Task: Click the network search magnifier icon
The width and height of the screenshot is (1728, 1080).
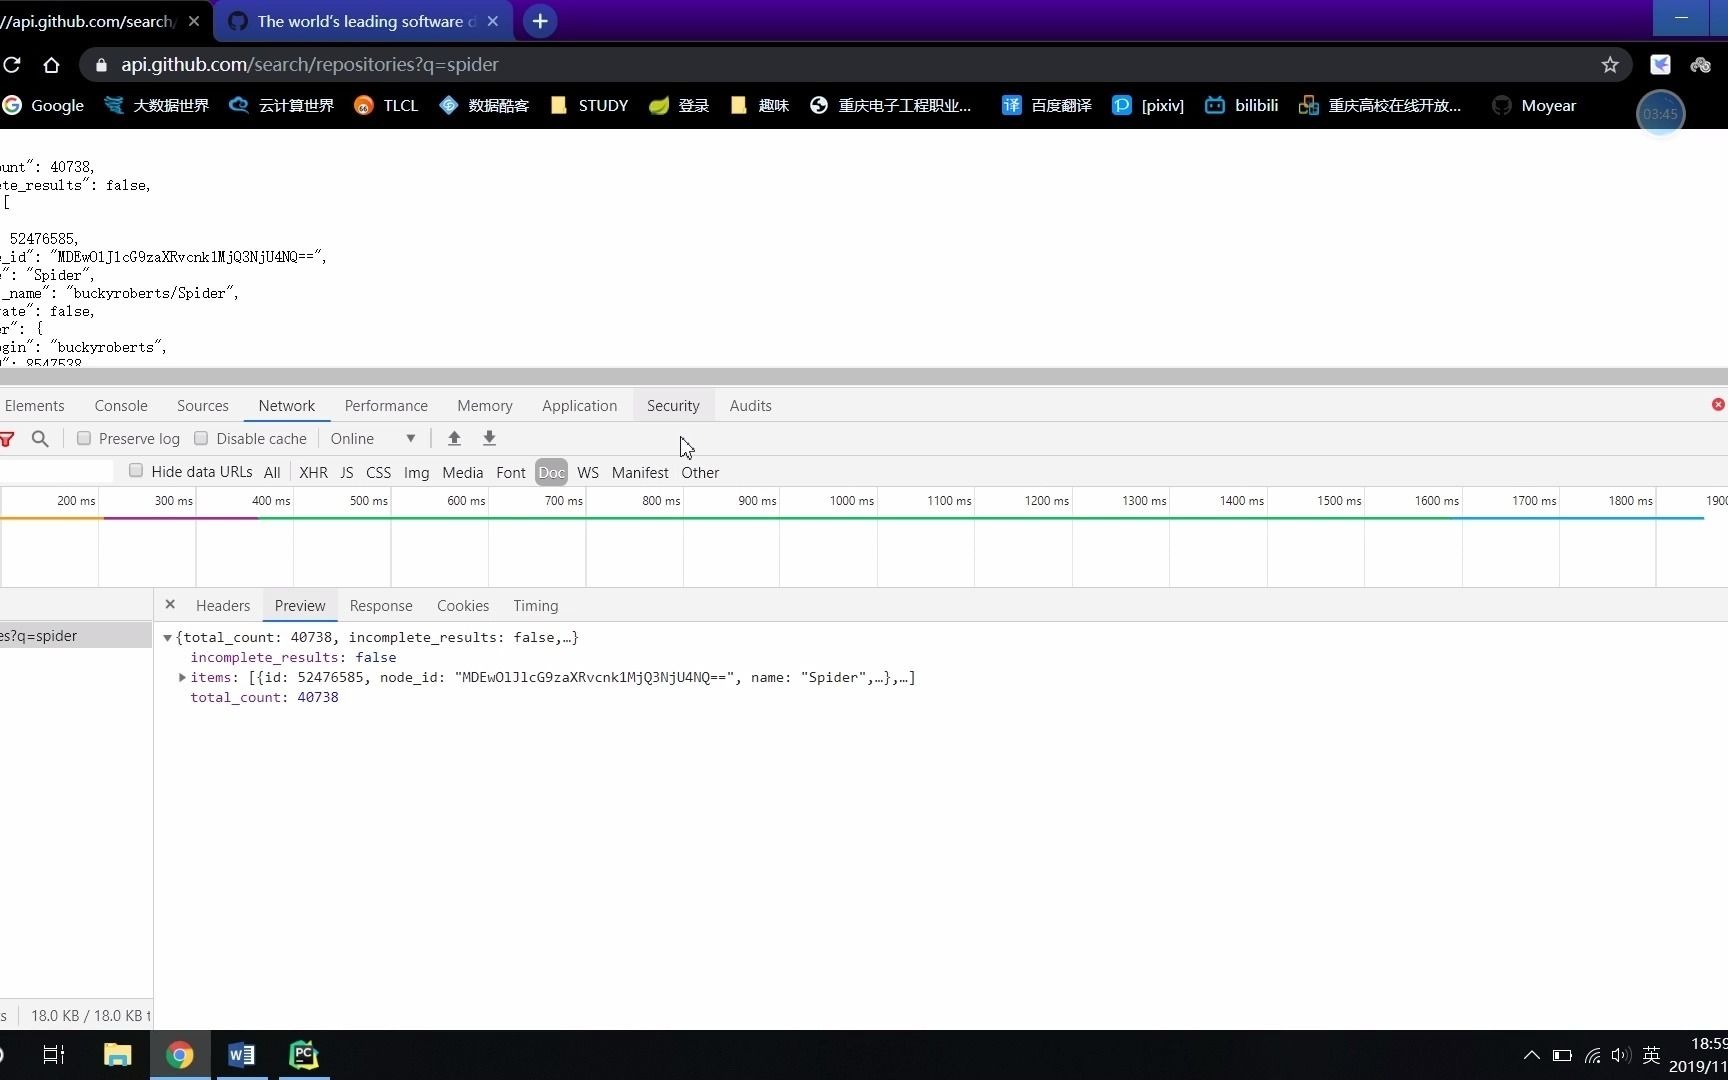Action: [40, 438]
